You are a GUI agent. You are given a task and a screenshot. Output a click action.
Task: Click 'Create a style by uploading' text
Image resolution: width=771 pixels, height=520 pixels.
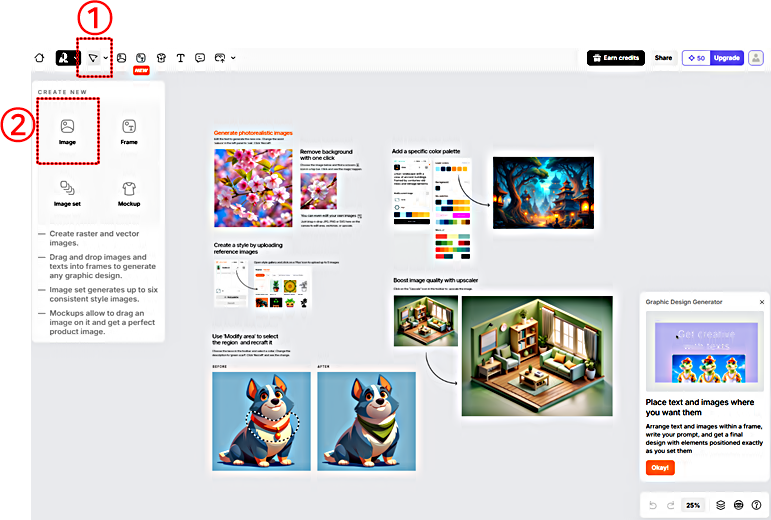[248, 245]
